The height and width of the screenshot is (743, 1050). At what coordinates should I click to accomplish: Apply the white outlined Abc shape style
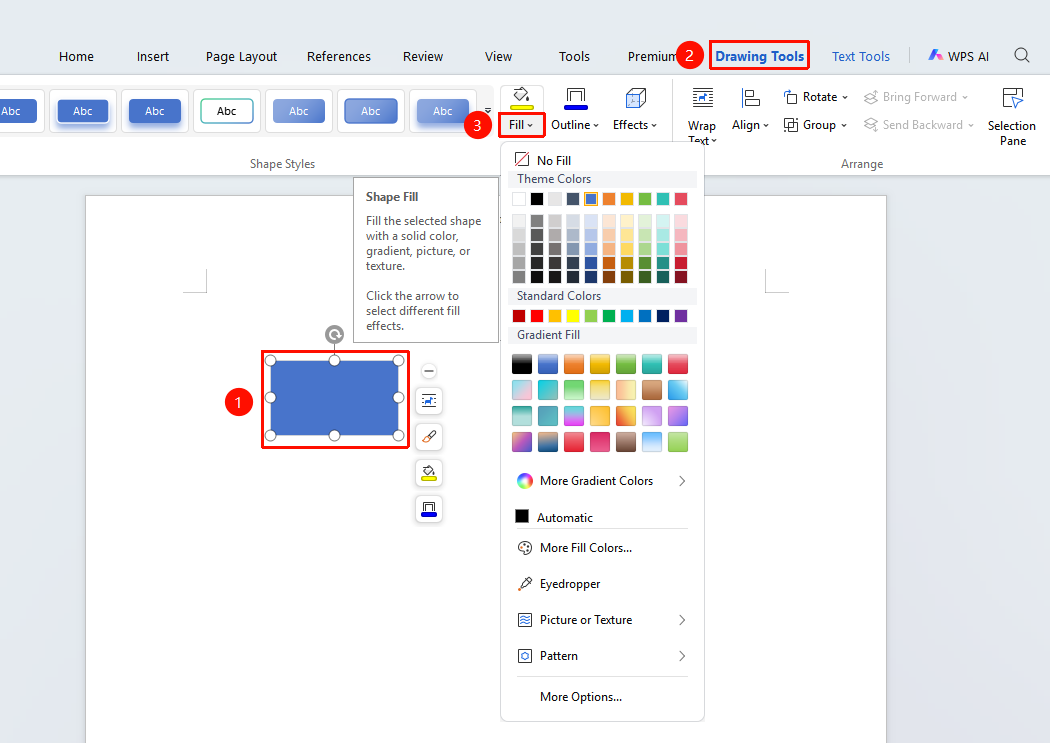226,111
